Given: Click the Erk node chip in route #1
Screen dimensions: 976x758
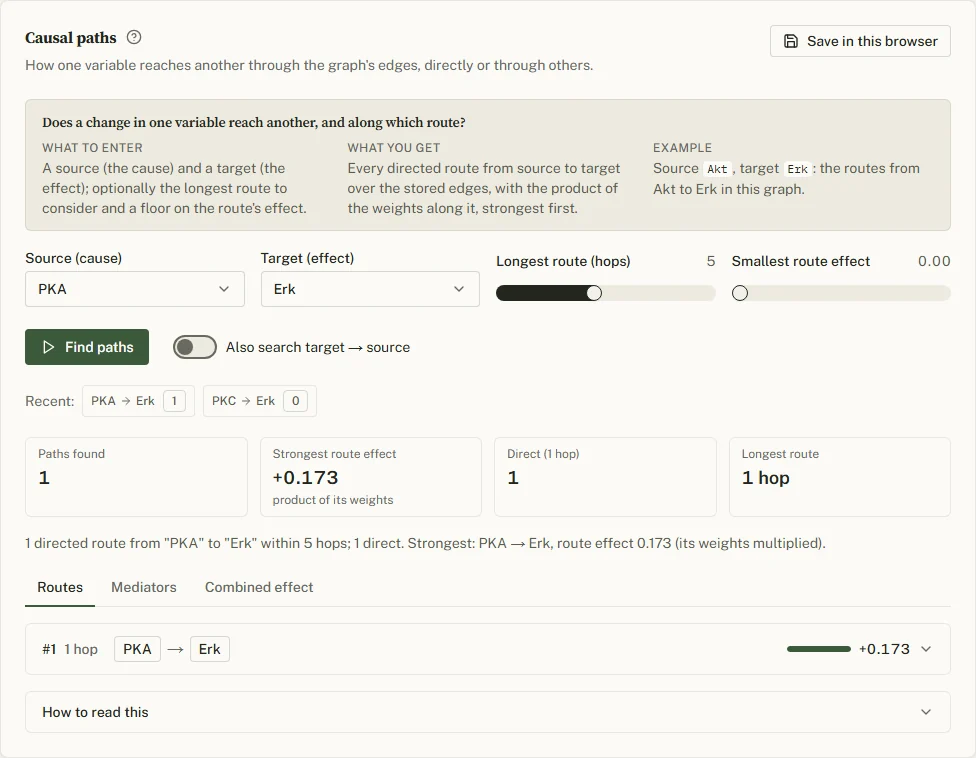Looking at the screenshot, I should click(210, 649).
